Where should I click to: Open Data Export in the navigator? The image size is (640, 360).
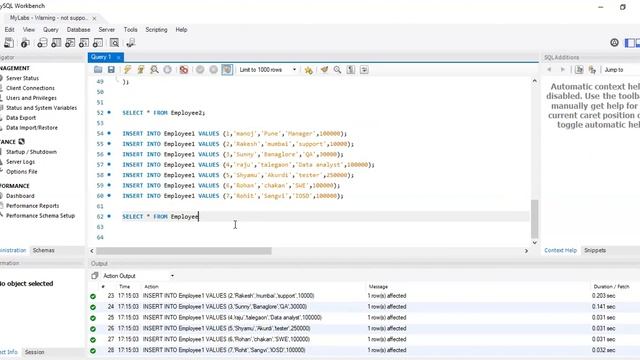click(21, 118)
